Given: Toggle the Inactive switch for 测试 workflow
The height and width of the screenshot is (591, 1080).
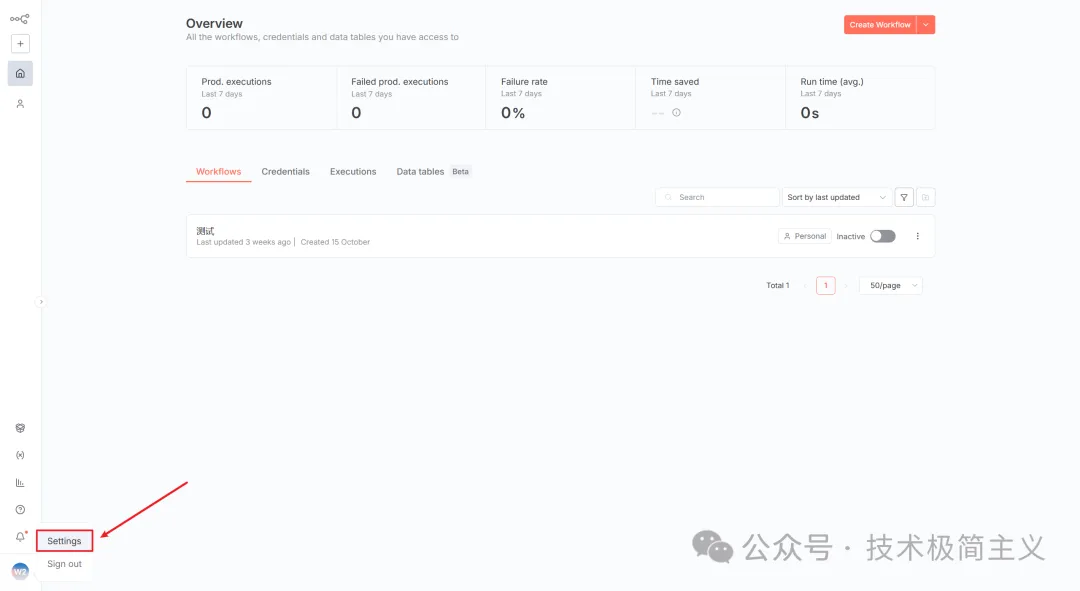Looking at the screenshot, I should [x=882, y=236].
